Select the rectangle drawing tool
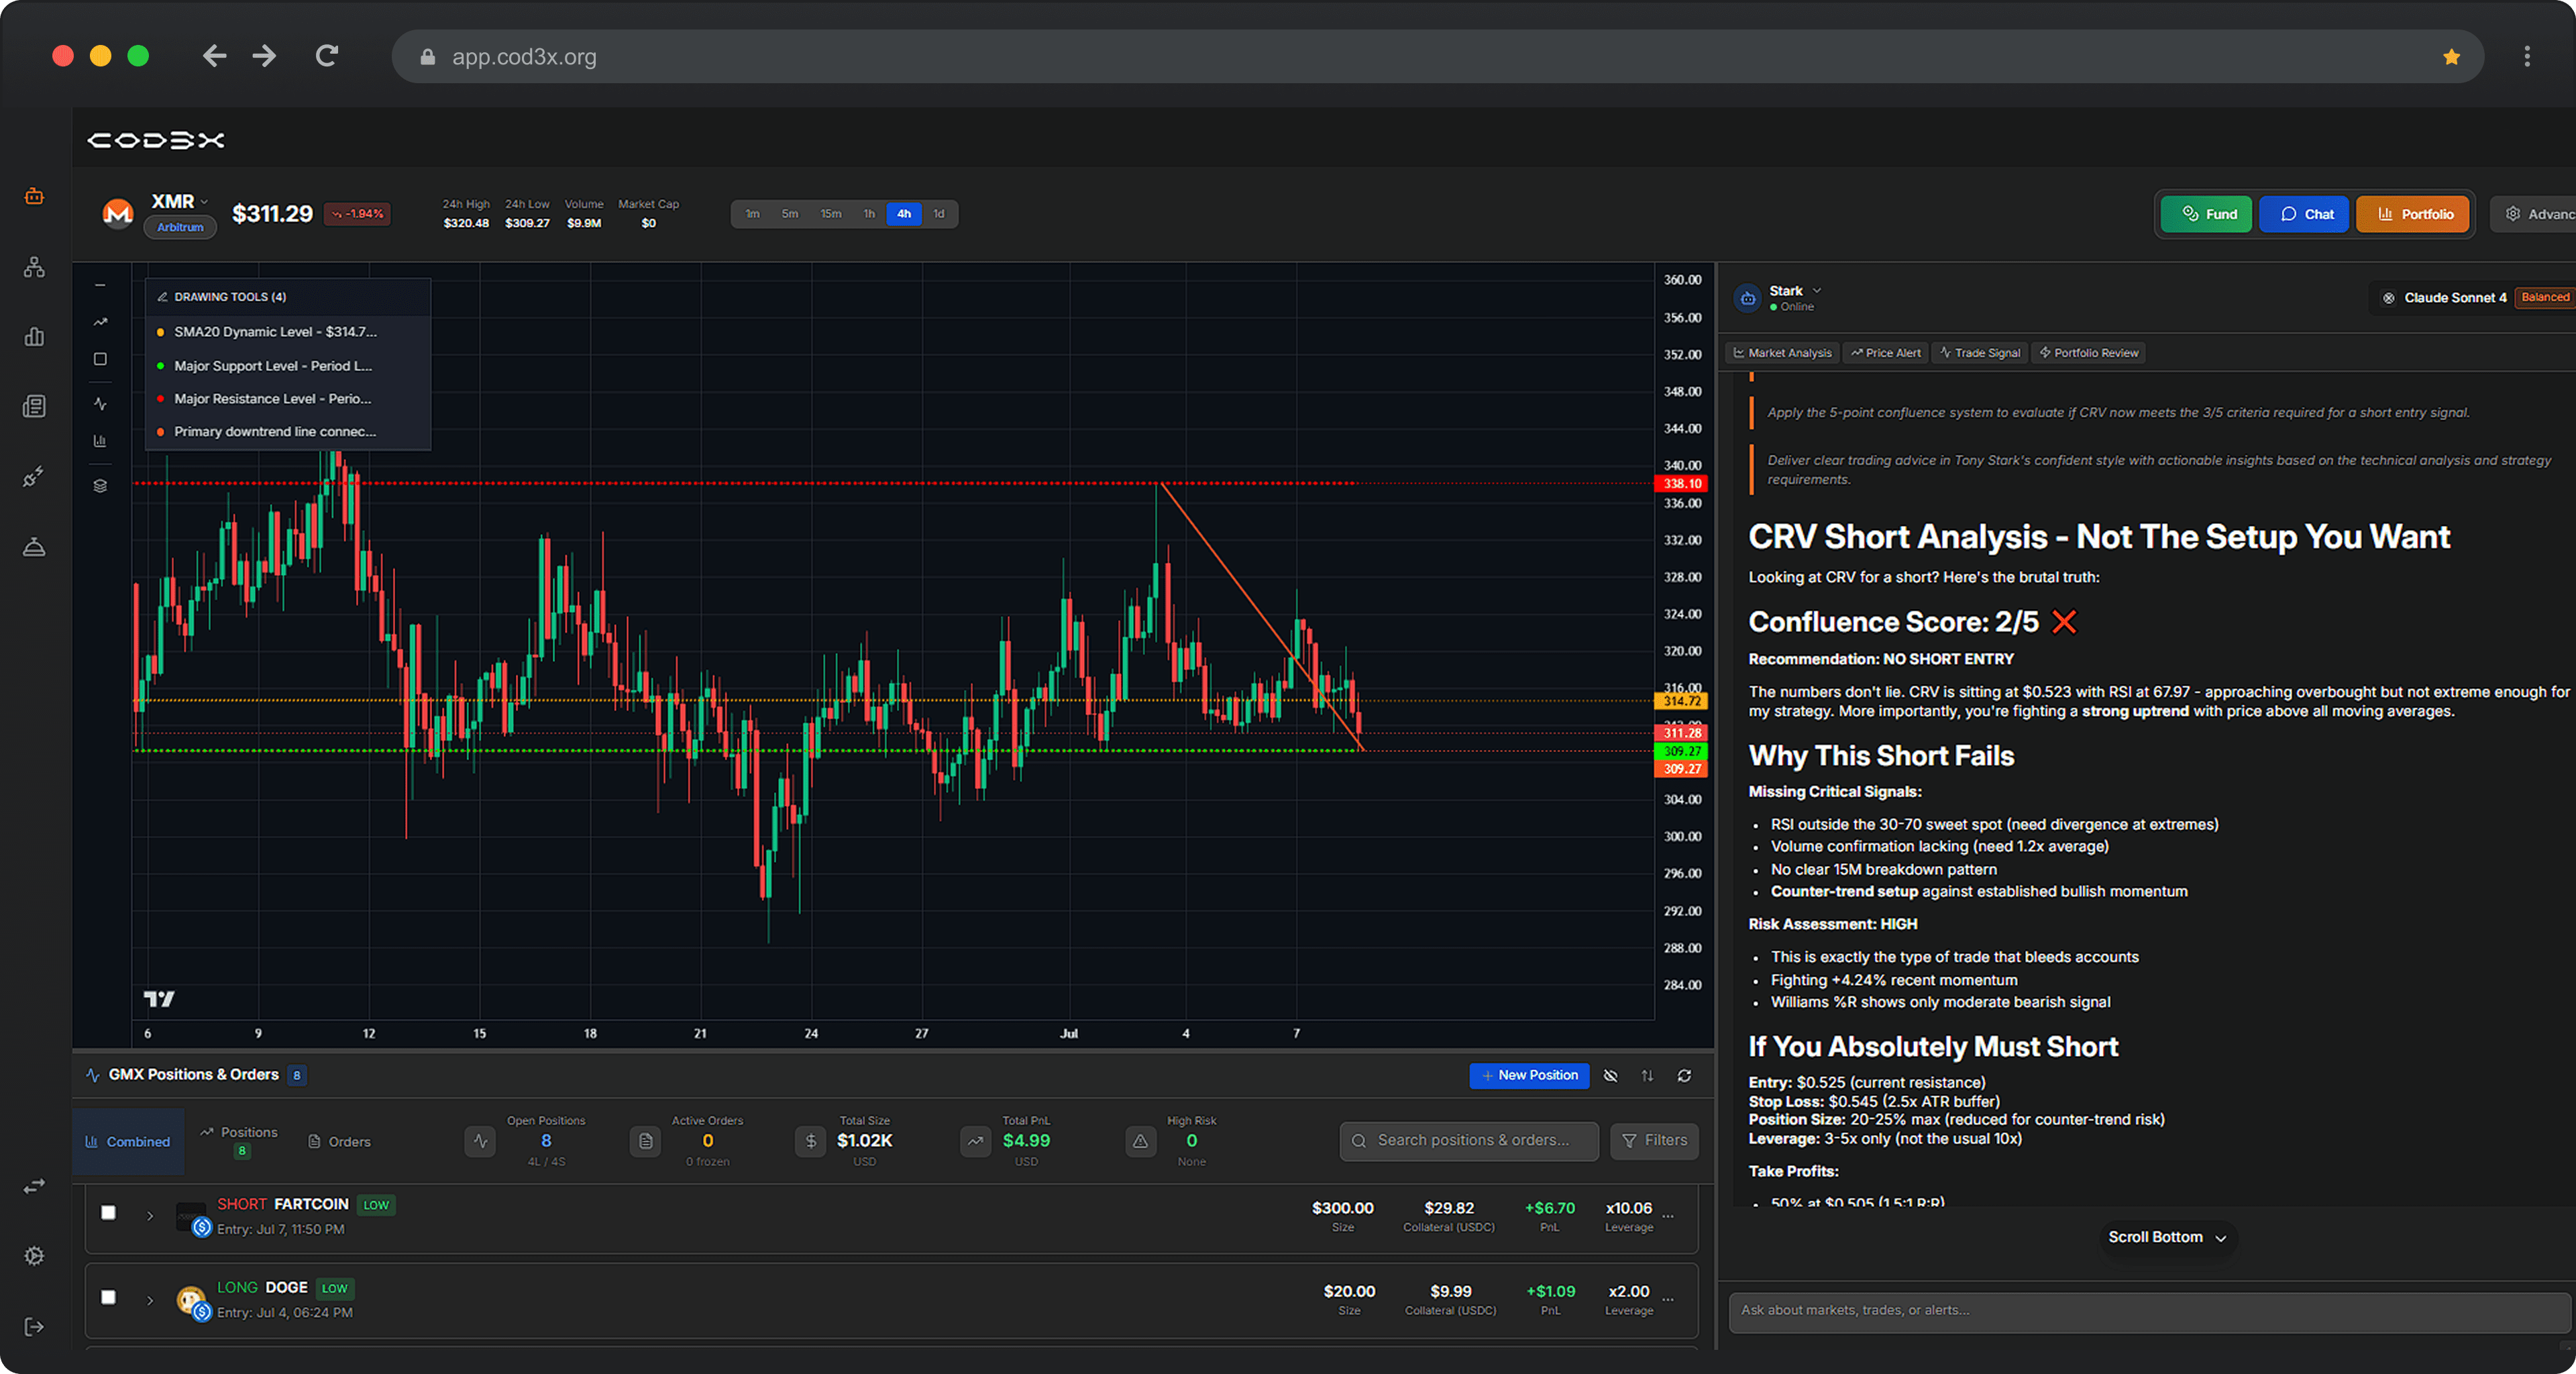The image size is (2576, 1374). tap(100, 359)
